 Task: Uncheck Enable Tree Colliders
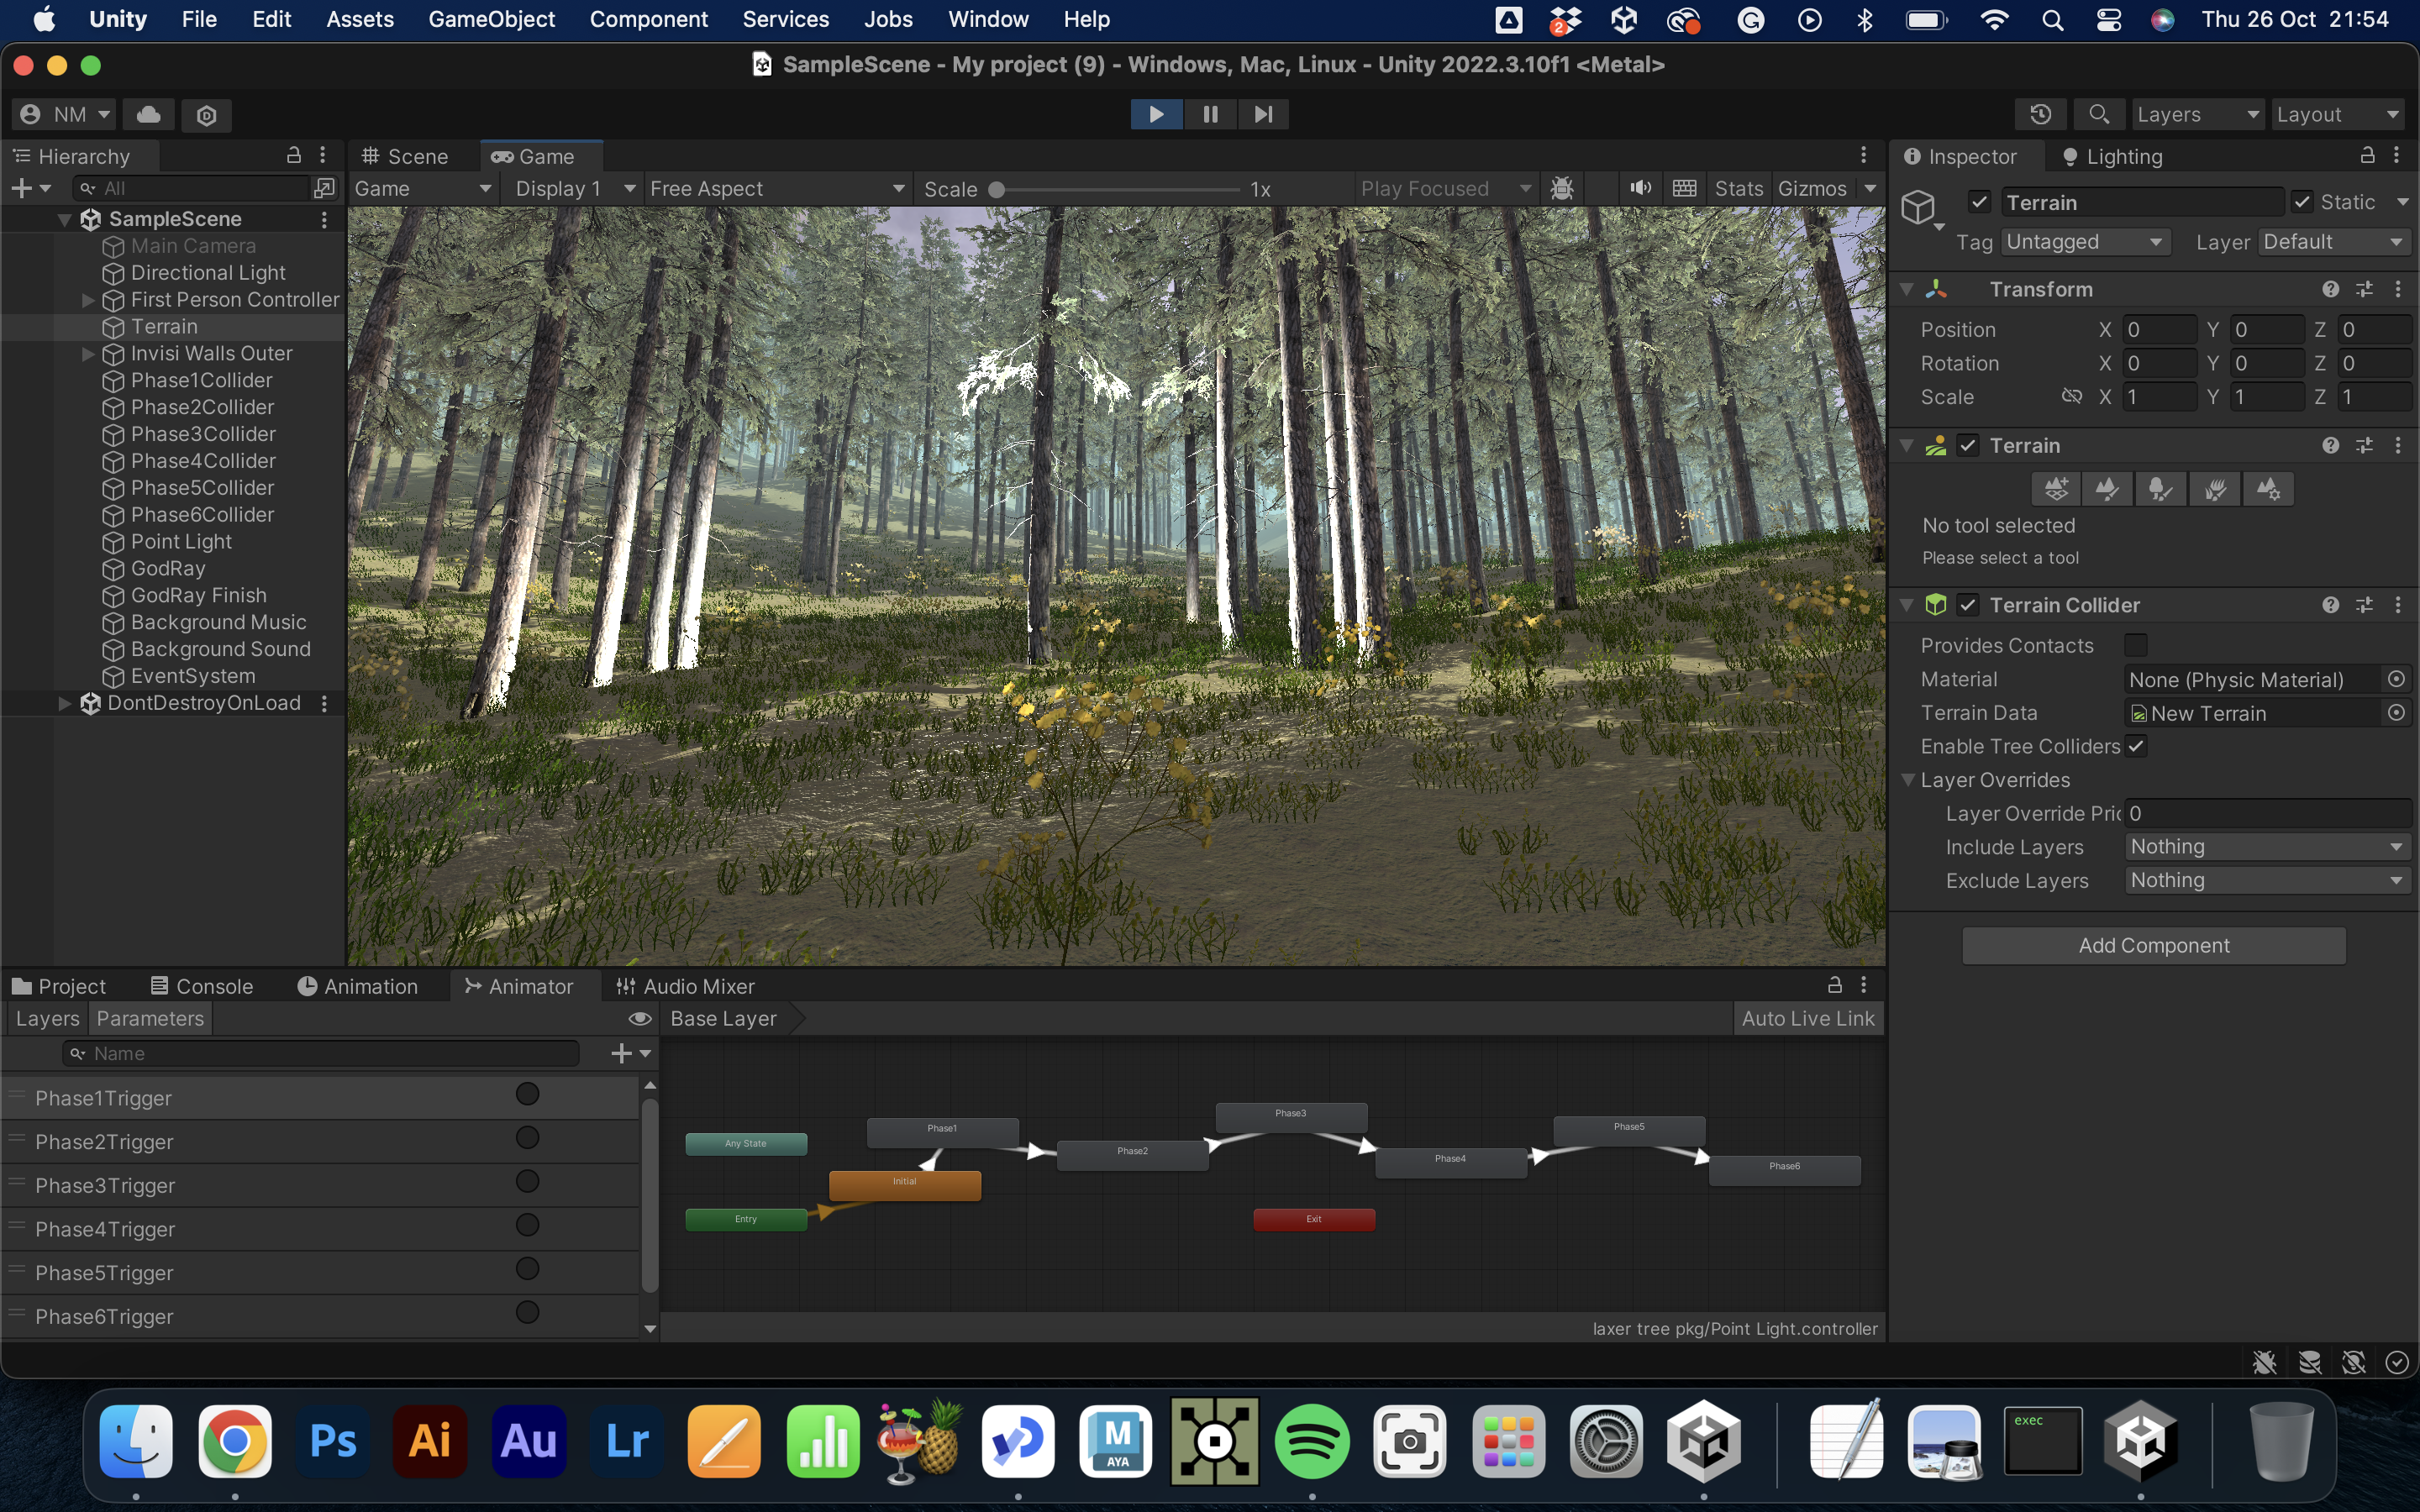click(2135, 746)
